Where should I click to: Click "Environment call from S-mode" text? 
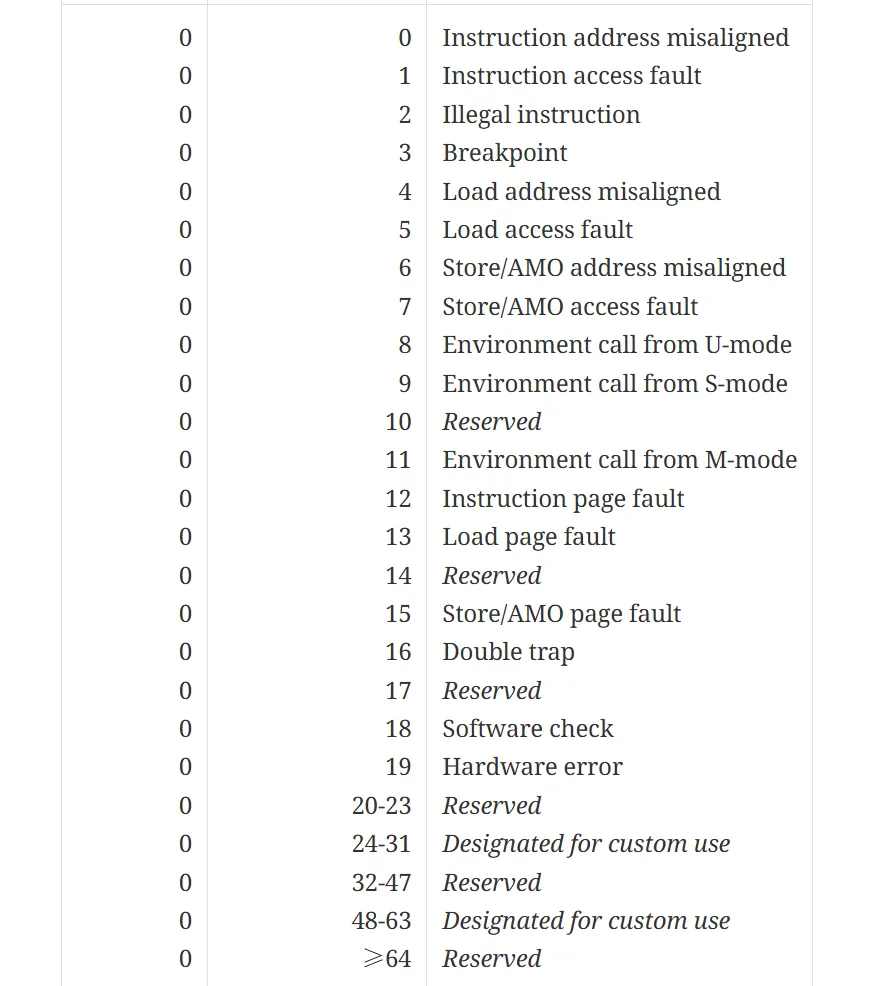615,384
